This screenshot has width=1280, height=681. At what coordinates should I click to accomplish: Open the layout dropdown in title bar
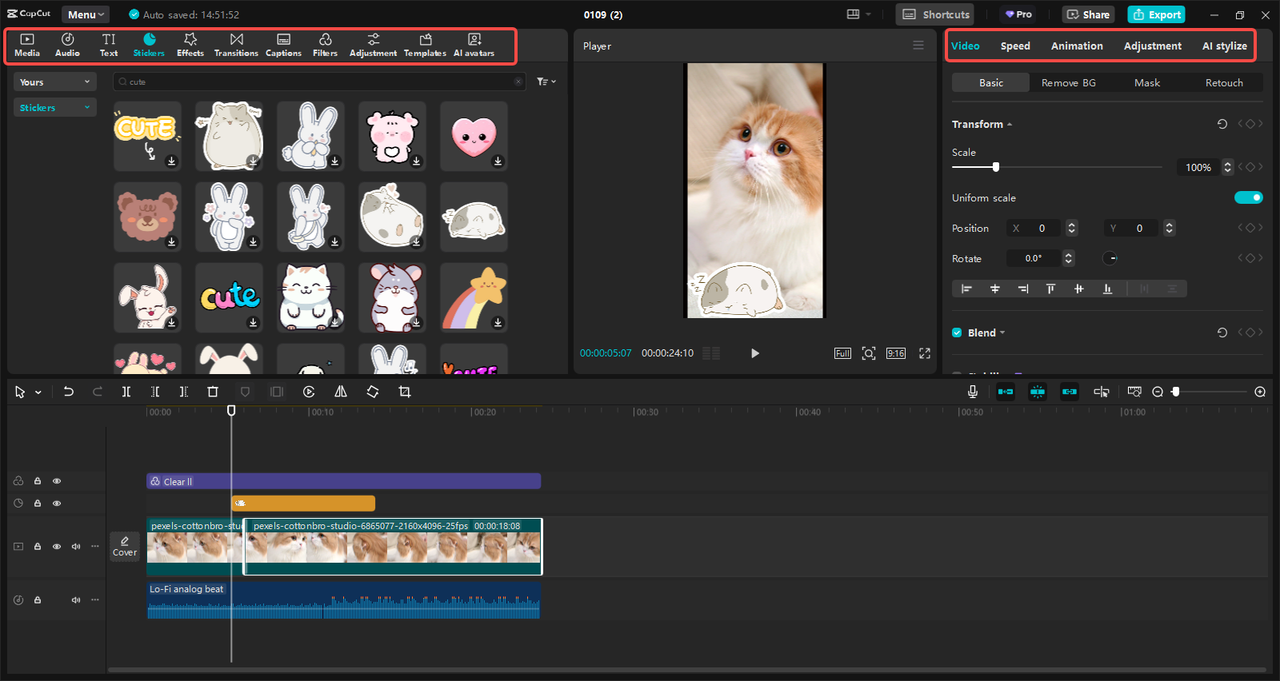point(858,15)
